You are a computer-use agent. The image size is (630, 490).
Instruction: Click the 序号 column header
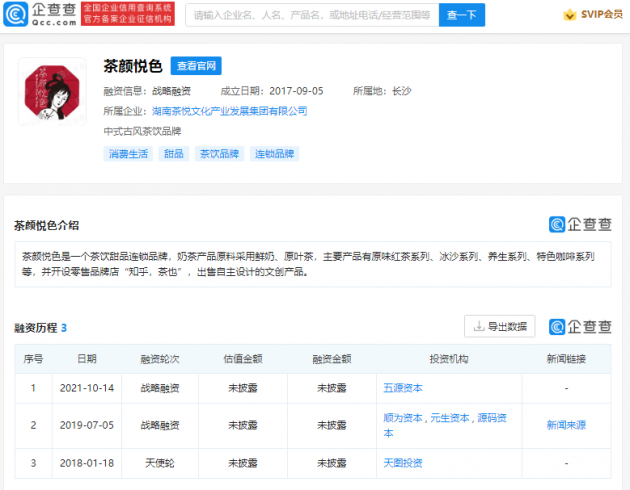33,359
